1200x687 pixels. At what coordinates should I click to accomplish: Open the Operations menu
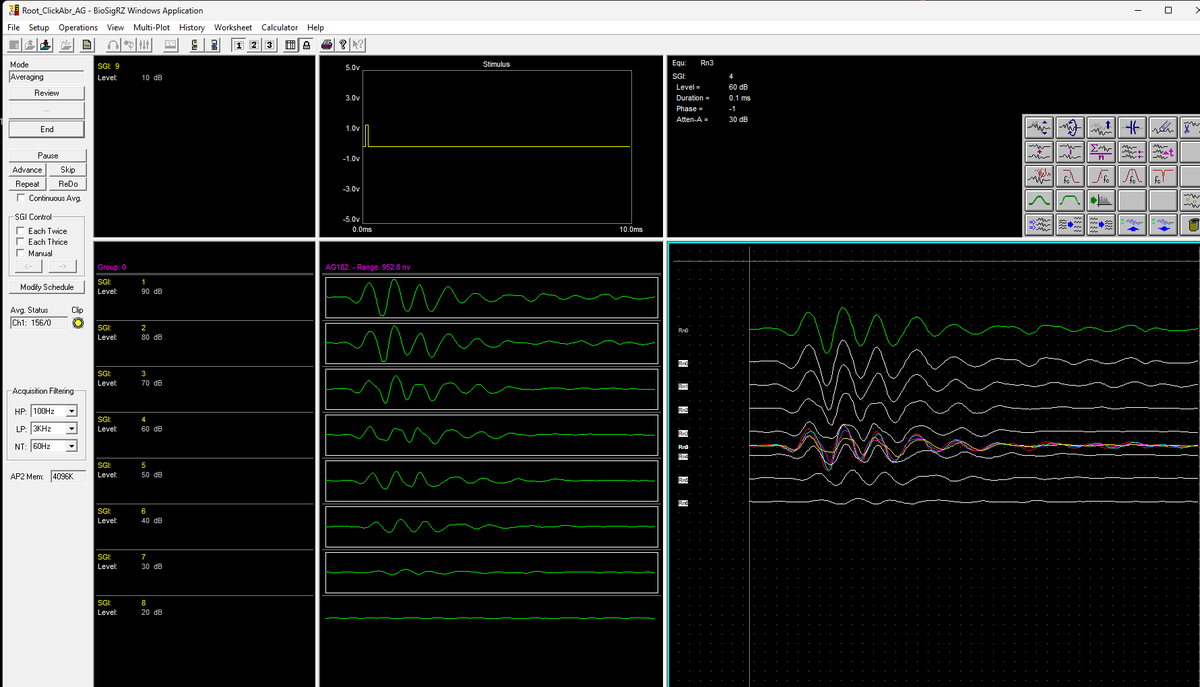(78, 27)
